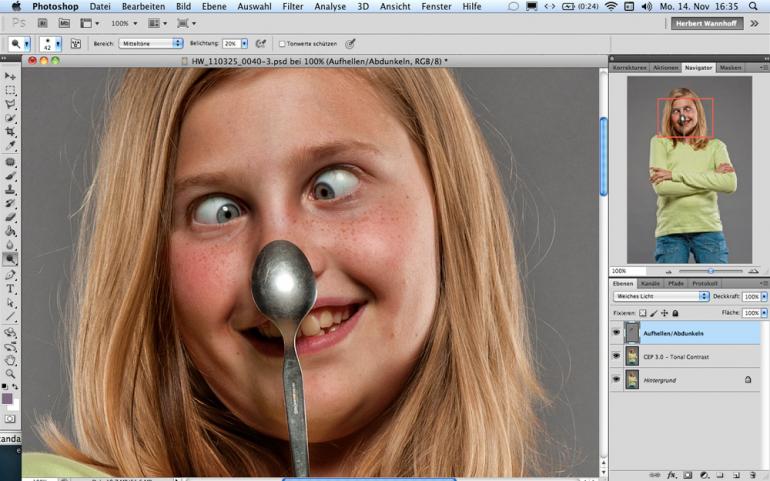Open the Ebene menu

coord(214,6)
